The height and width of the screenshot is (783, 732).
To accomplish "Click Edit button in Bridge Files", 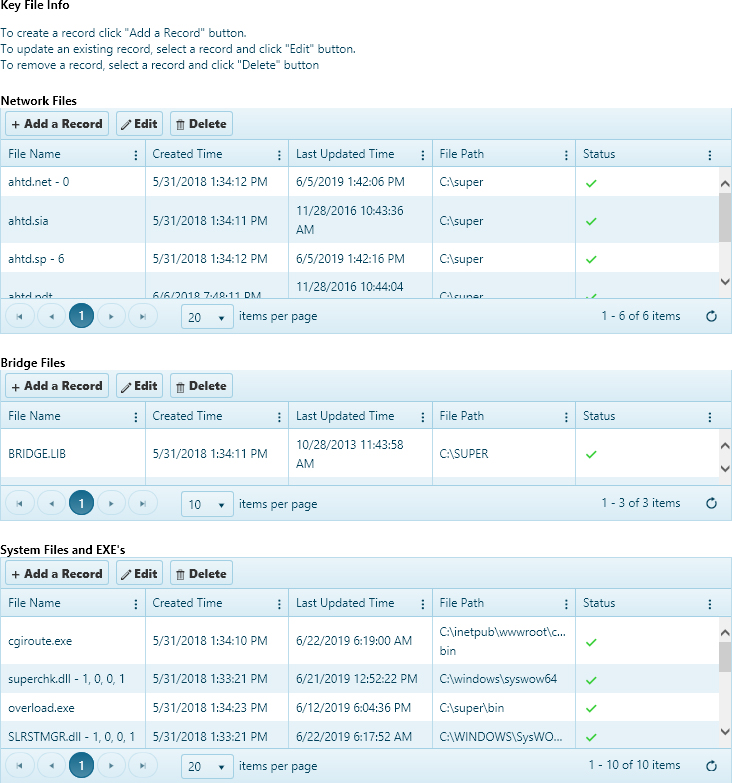I will click(139, 386).
